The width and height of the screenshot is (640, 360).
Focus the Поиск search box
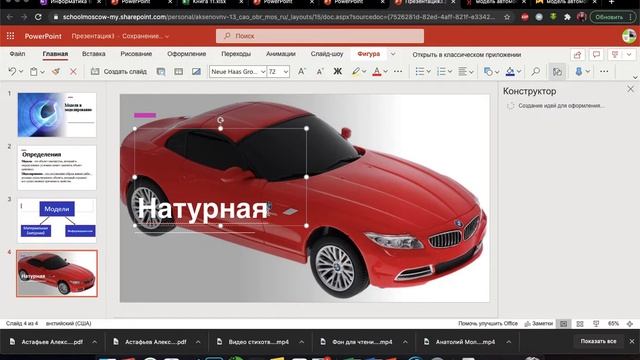tap(320, 36)
